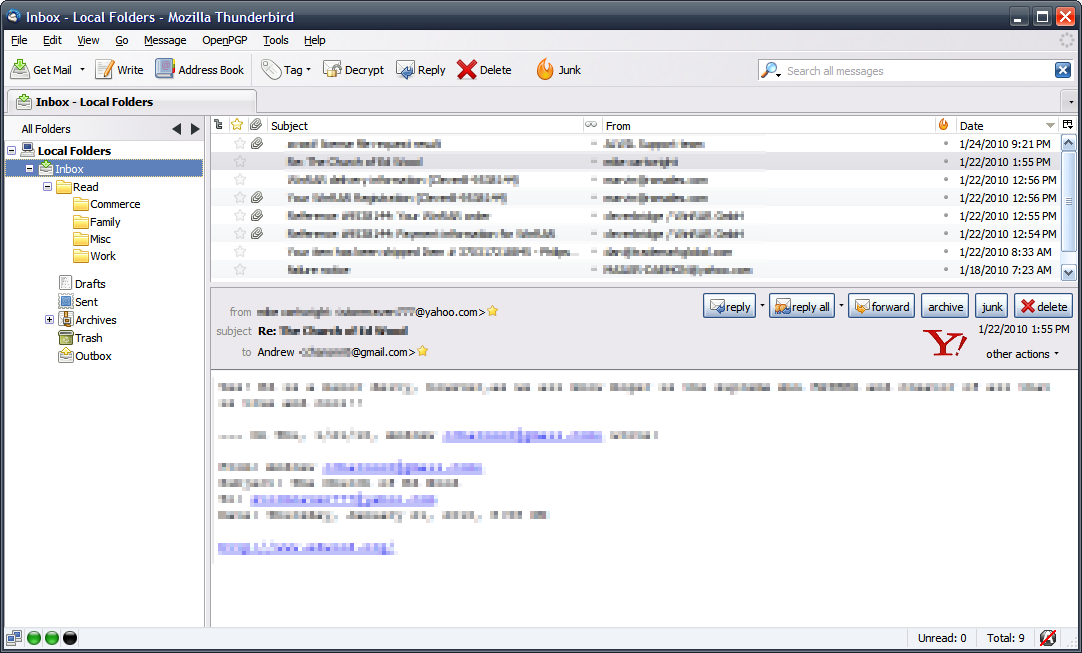Select the Misc folder
The height and width of the screenshot is (653, 1082).
(92, 239)
